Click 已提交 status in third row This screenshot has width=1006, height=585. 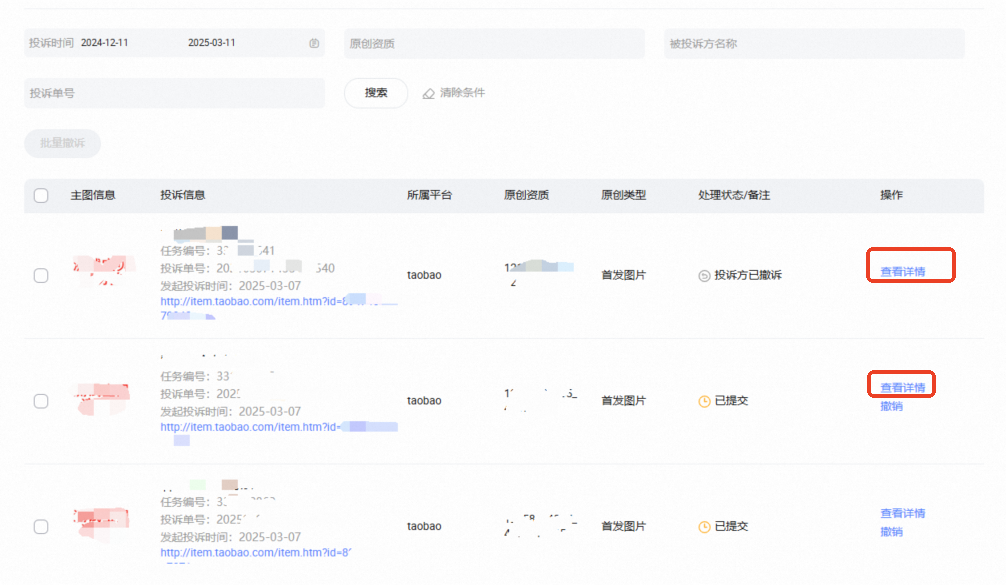click(731, 527)
